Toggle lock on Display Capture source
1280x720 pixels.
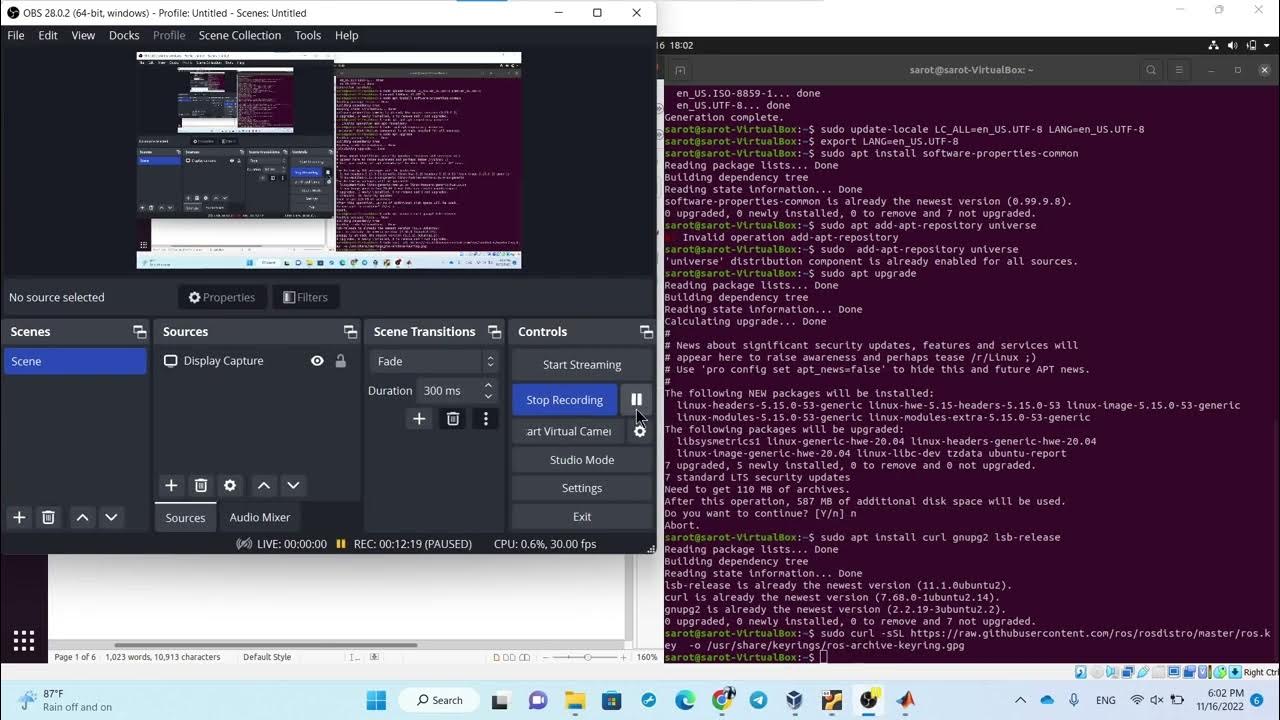[341, 361]
